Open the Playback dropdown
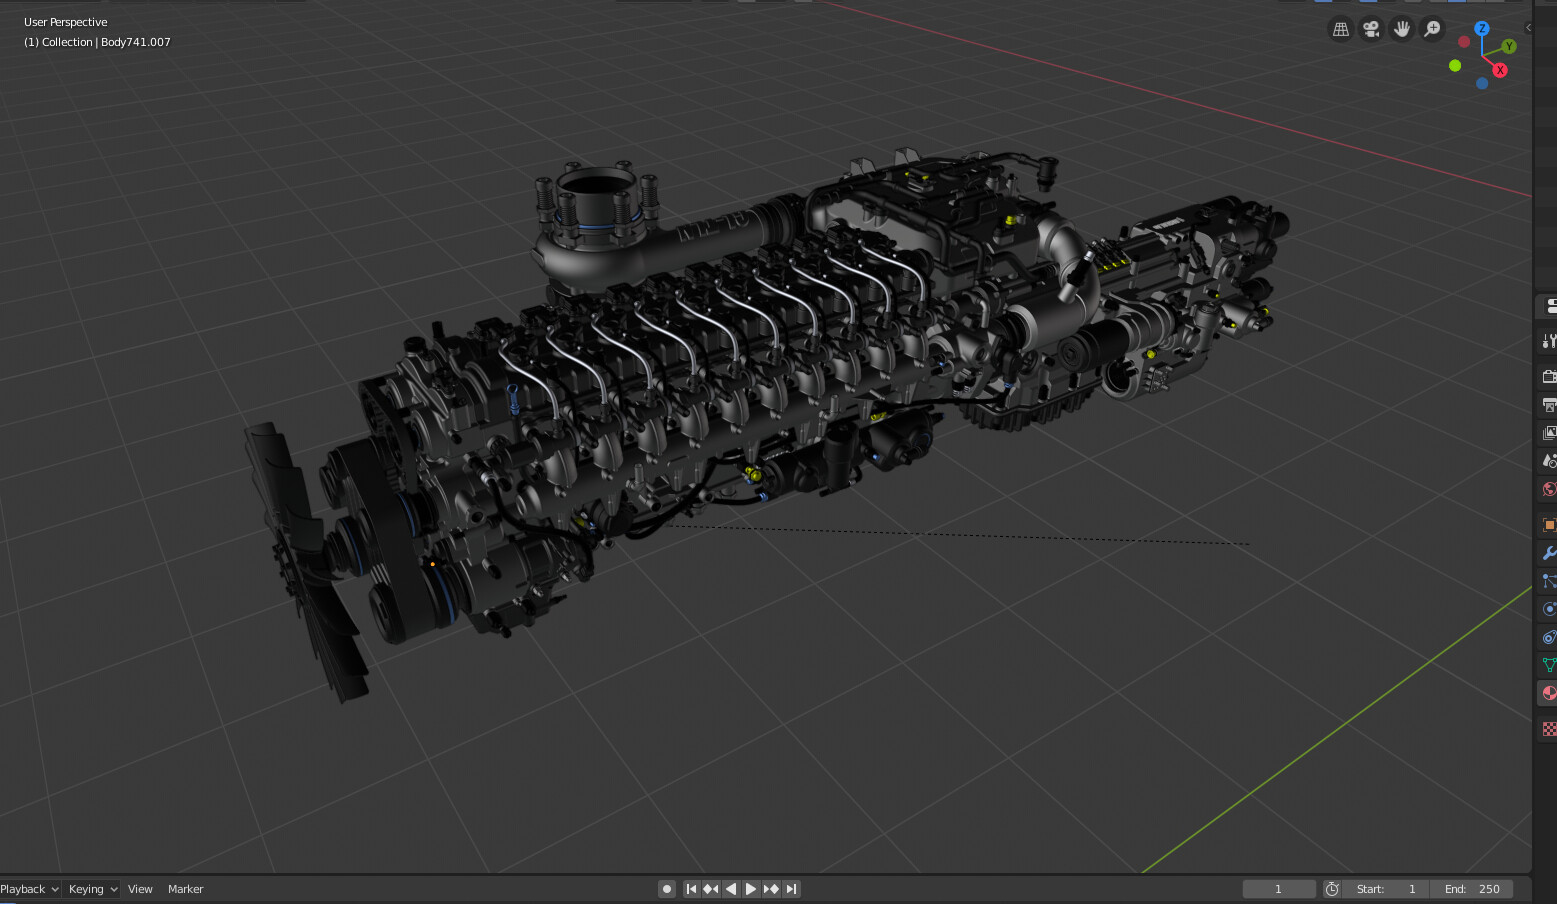Image resolution: width=1557 pixels, height=904 pixels. point(29,888)
